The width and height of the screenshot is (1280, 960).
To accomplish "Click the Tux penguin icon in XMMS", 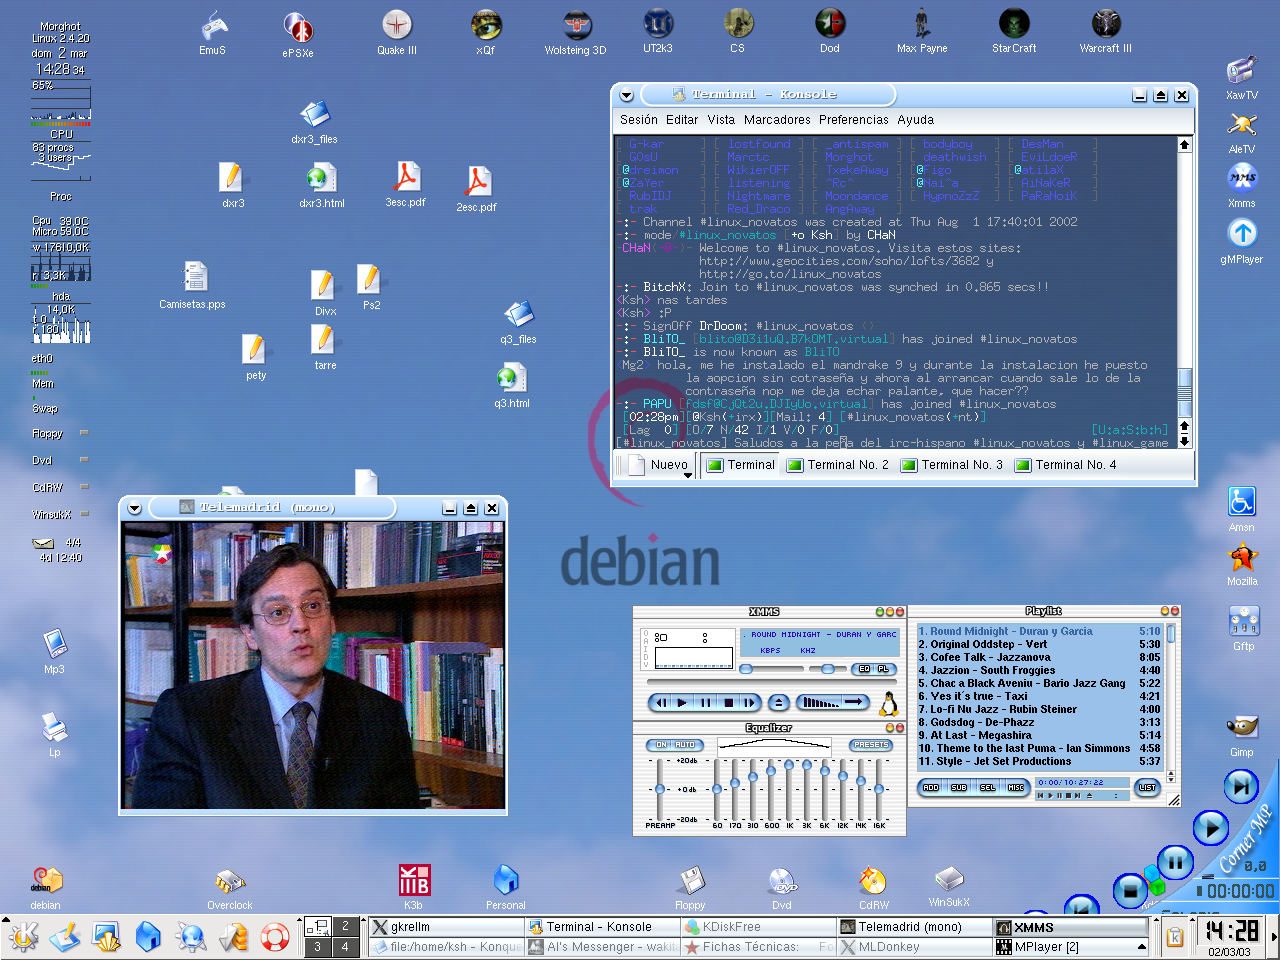I will 888,704.
